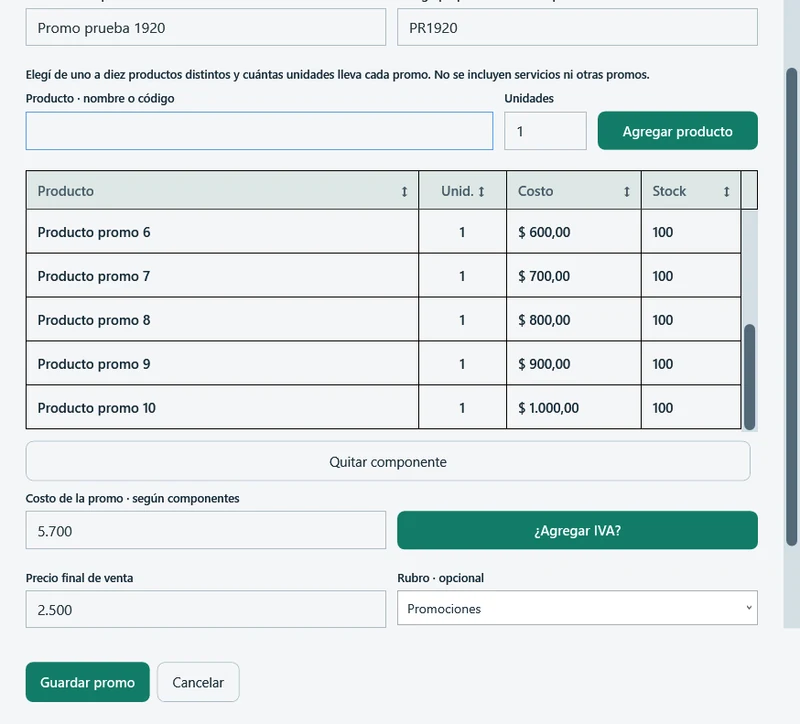Image resolution: width=800 pixels, height=724 pixels.
Task: Click the Costo de la promo field
Action: click(206, 531)
